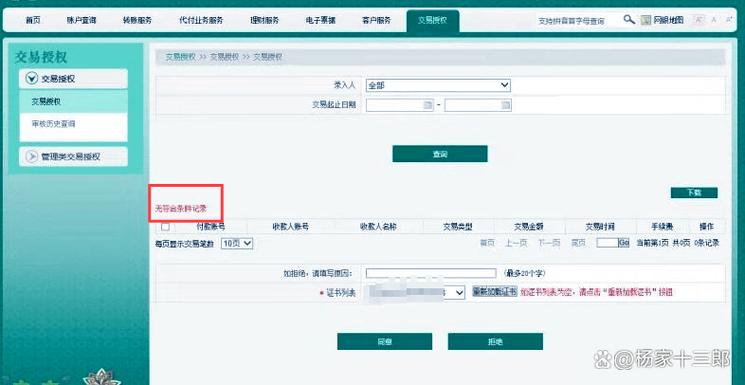The image size is (745, 385).
Task: Click the 下载 download button
Action: point(694,192)
